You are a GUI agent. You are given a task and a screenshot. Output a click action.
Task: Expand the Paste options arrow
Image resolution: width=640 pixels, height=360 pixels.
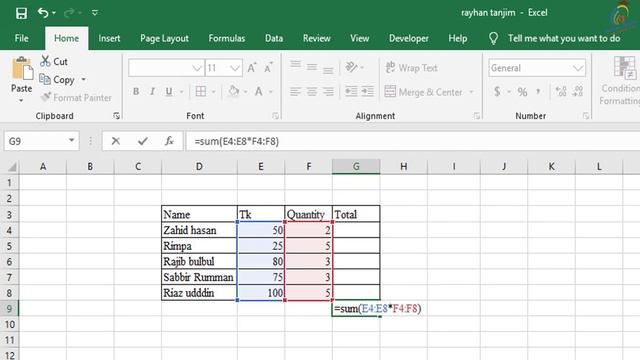(x=21, y=100)
